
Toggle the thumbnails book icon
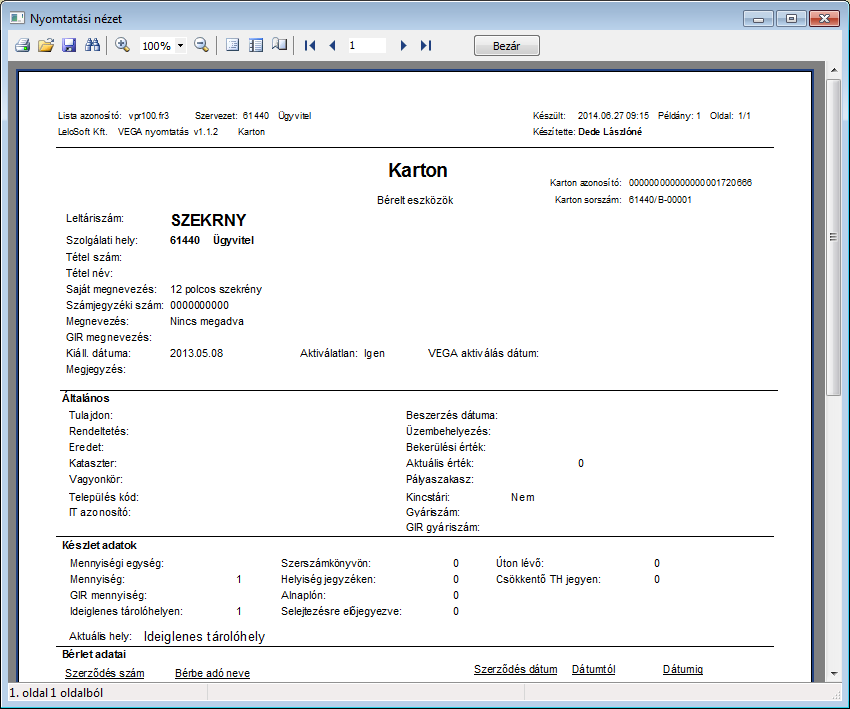pos(280,46)
